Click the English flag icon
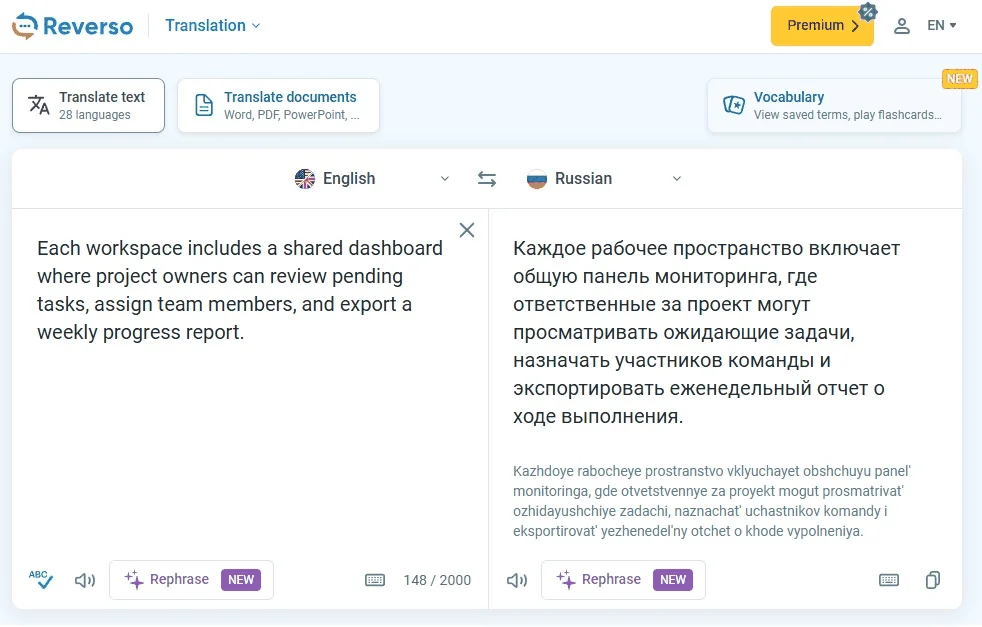Screen dimensions: 982x627 tap(305, 179)
